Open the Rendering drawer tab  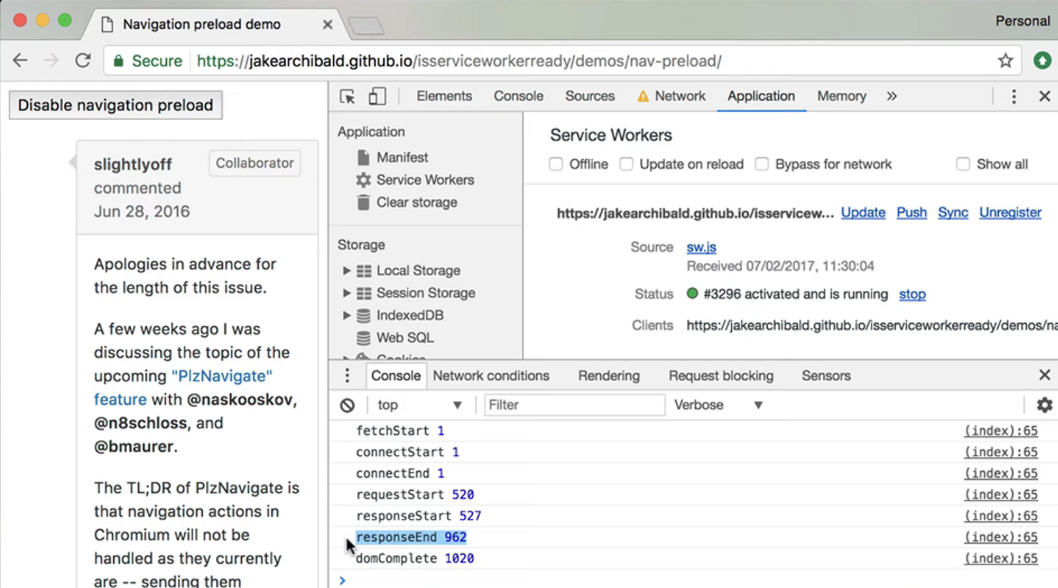(609, 376)
